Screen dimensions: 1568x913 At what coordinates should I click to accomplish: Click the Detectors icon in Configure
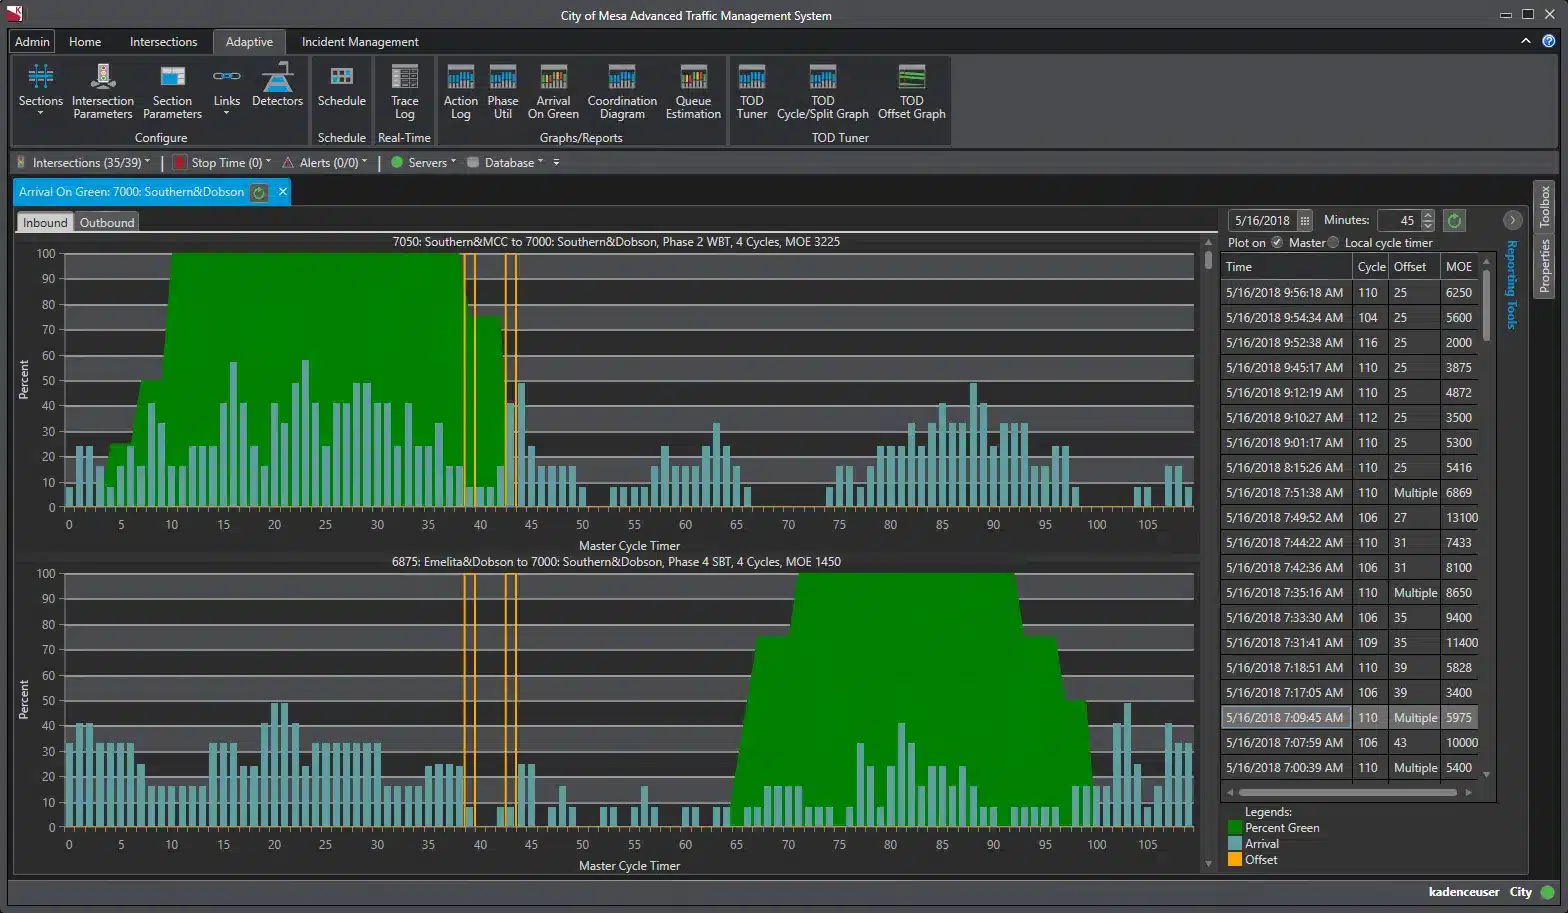(x=277, y=86)
